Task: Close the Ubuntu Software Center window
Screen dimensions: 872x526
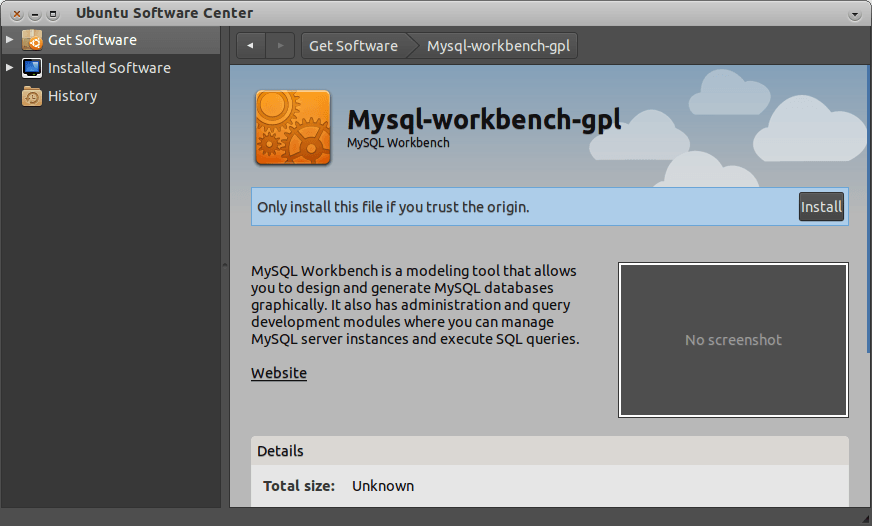Action: point(16,14)
